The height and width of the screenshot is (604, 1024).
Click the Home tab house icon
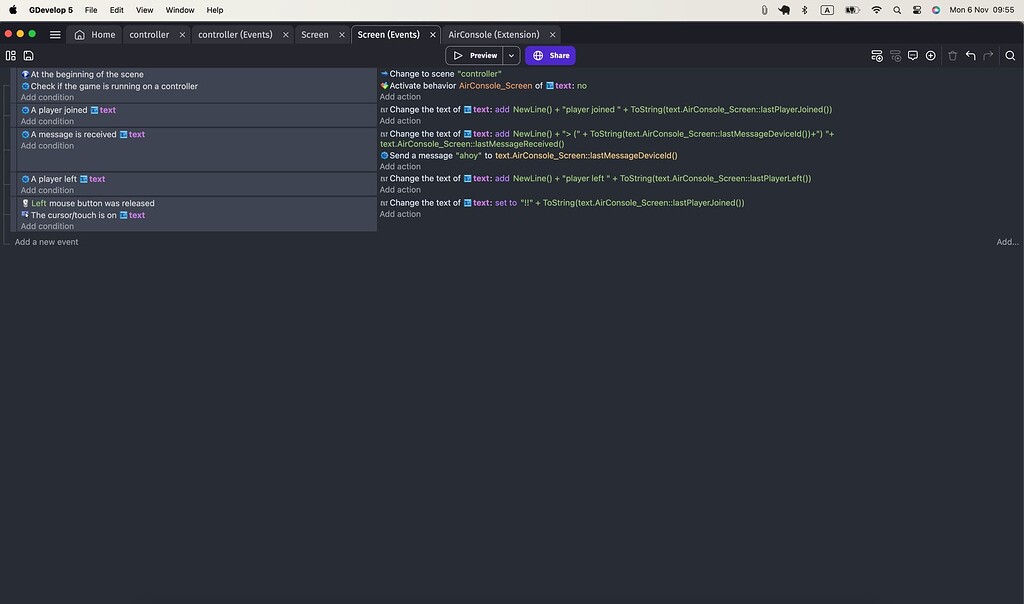click(79, 35)
